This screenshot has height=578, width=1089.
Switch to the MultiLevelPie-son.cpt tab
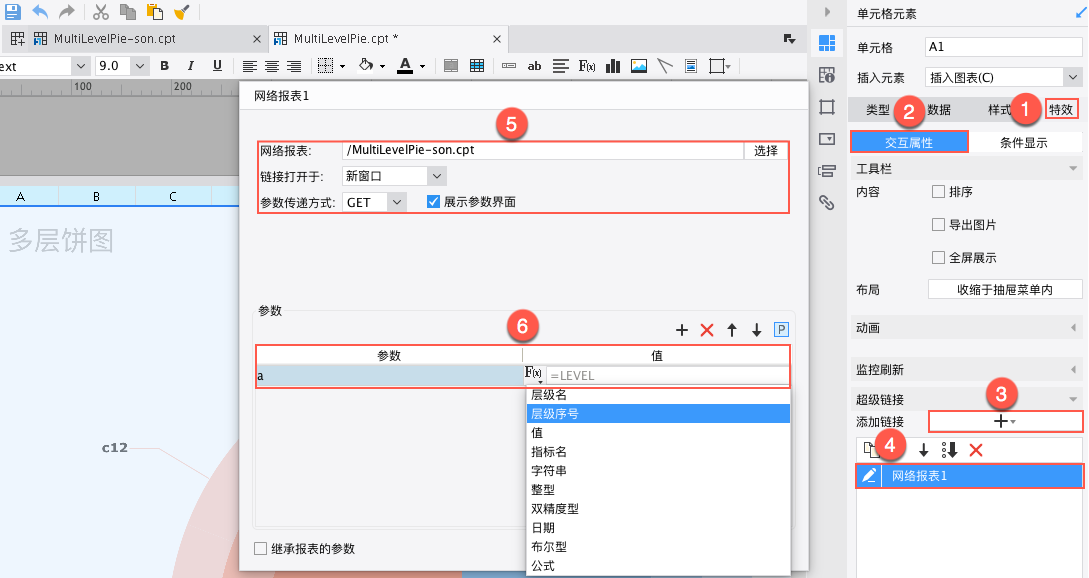point(115,38)
